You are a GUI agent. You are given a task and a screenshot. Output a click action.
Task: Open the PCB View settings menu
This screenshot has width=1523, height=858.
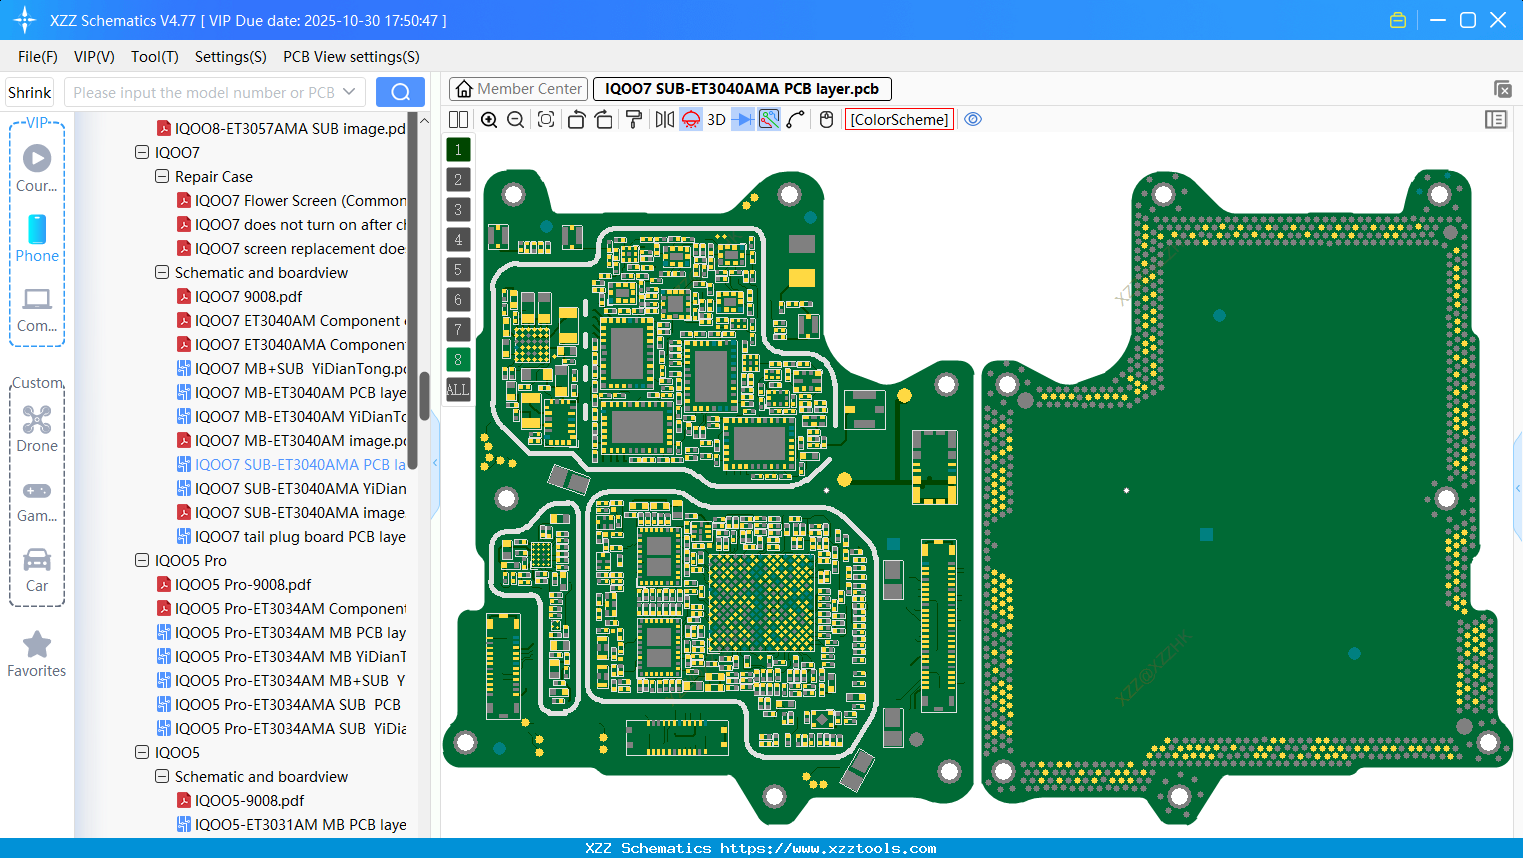350,57
